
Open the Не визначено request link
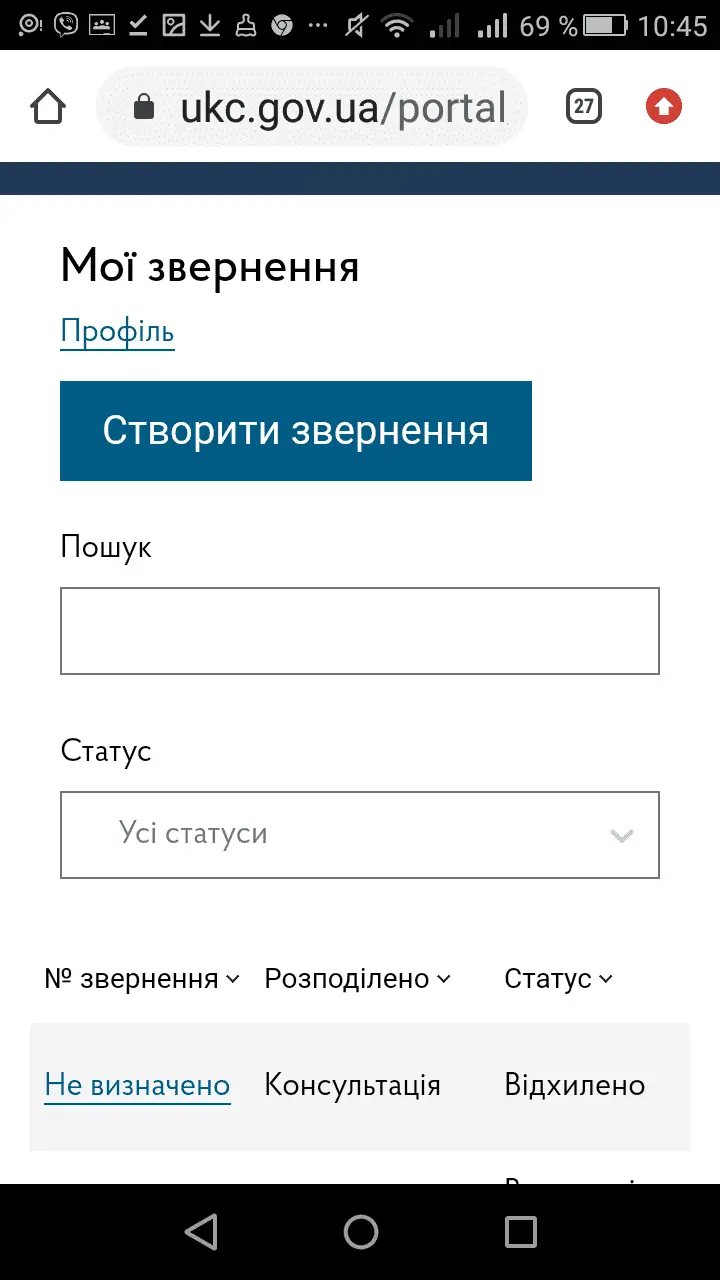coord(137,1086)
